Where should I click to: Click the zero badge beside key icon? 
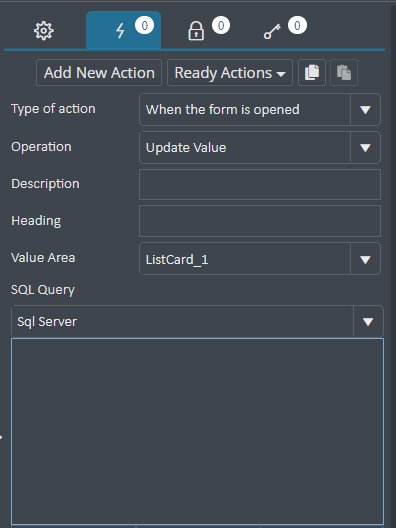click(297, 26)
